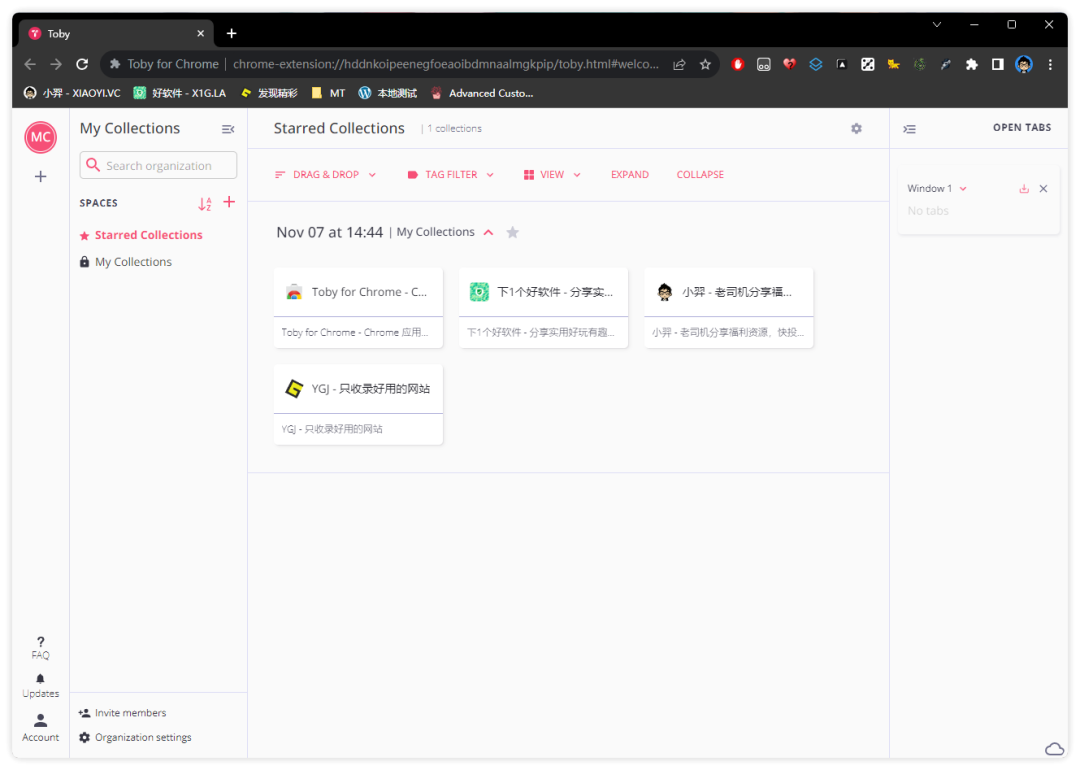Collapse collection using the red chevron
1080x770 pixels.
(489, 232)
